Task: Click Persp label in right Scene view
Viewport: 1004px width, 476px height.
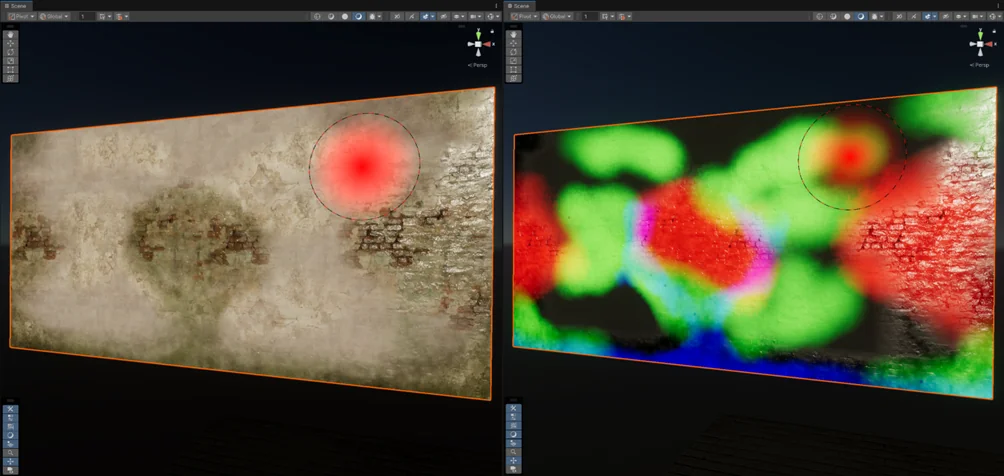Action: (x=981, y=65)
